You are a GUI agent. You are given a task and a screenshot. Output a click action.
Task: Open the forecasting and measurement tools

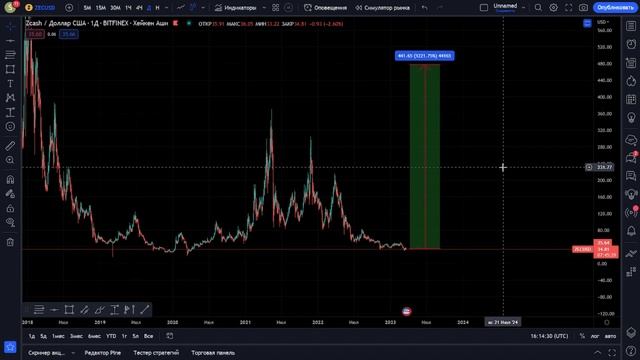(x=10, y=112)
